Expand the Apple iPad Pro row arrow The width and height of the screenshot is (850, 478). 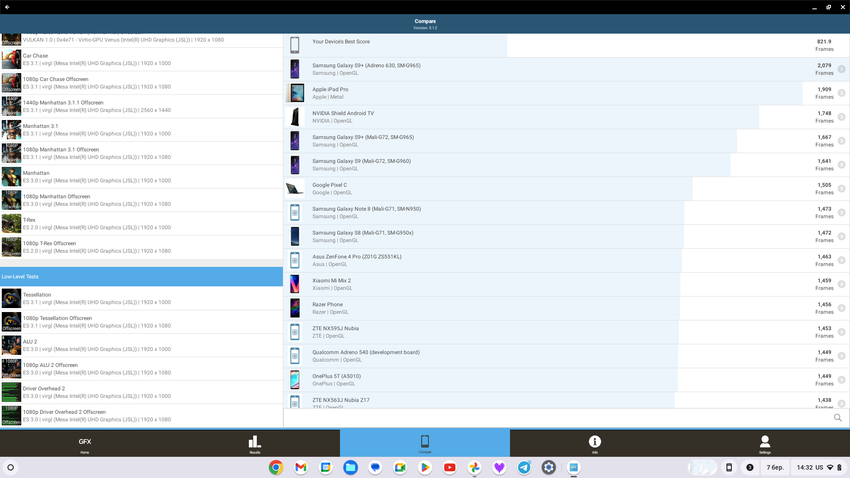pyautogui.click(x=841, y=93)
